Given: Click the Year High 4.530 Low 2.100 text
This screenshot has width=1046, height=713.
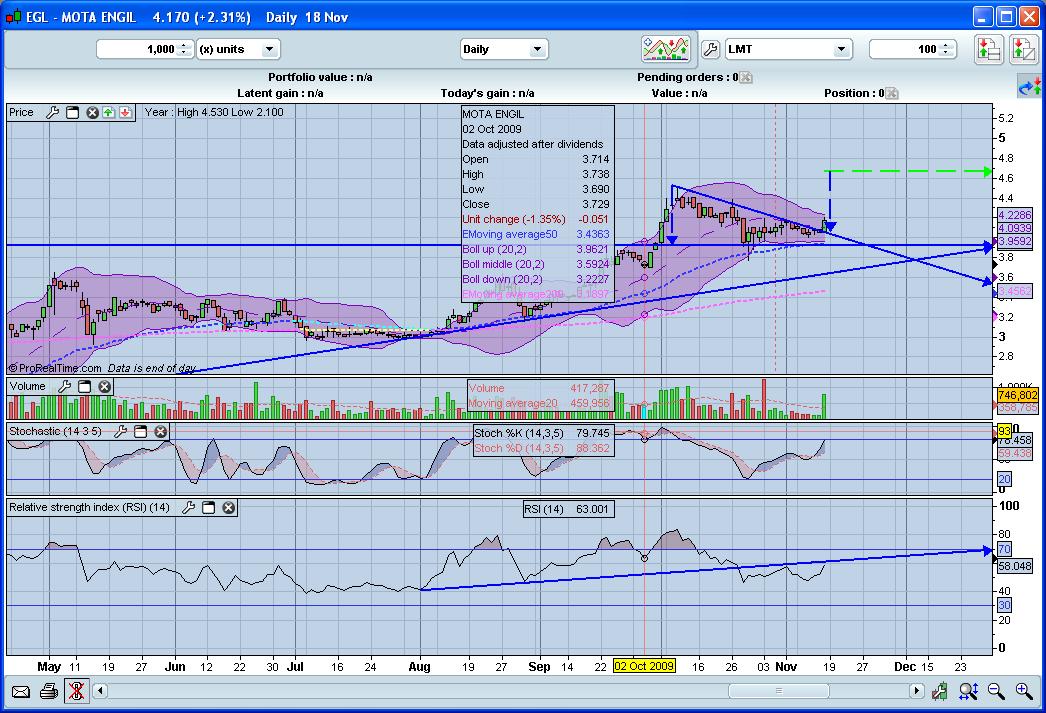Looking at the screenshot, I should coord(214,112).
